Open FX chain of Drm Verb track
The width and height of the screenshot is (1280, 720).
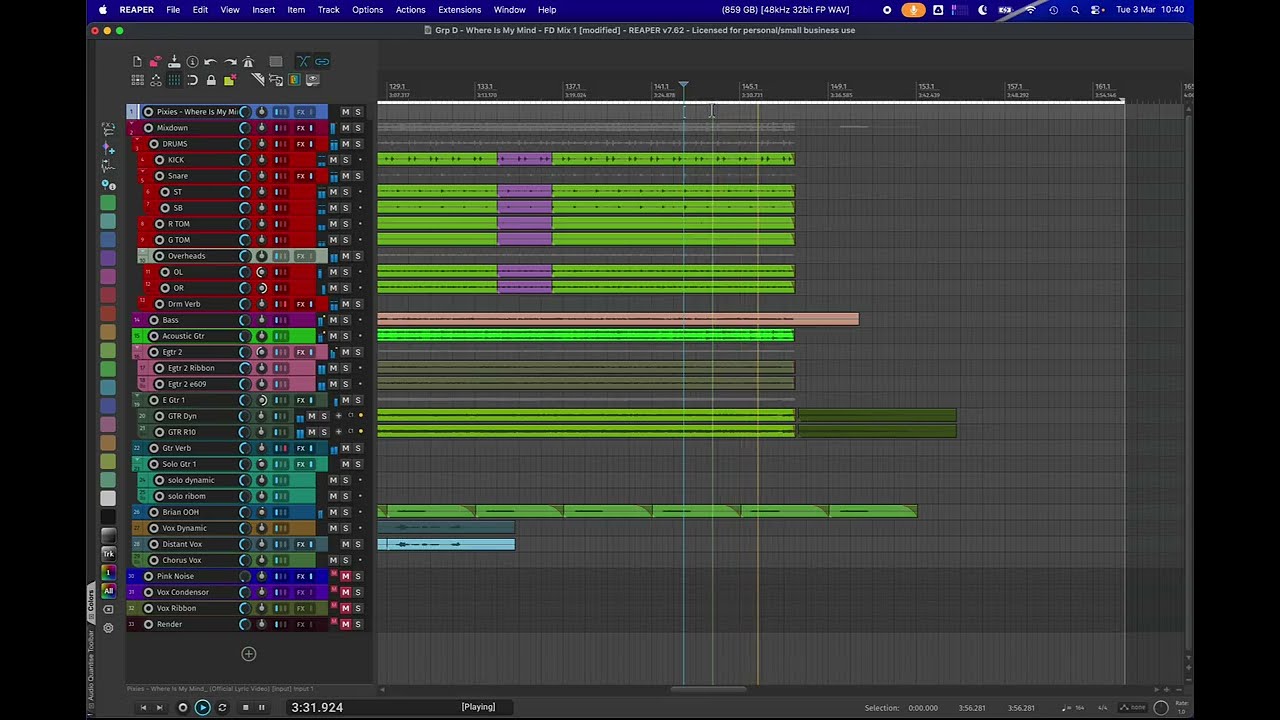(300, 304)
